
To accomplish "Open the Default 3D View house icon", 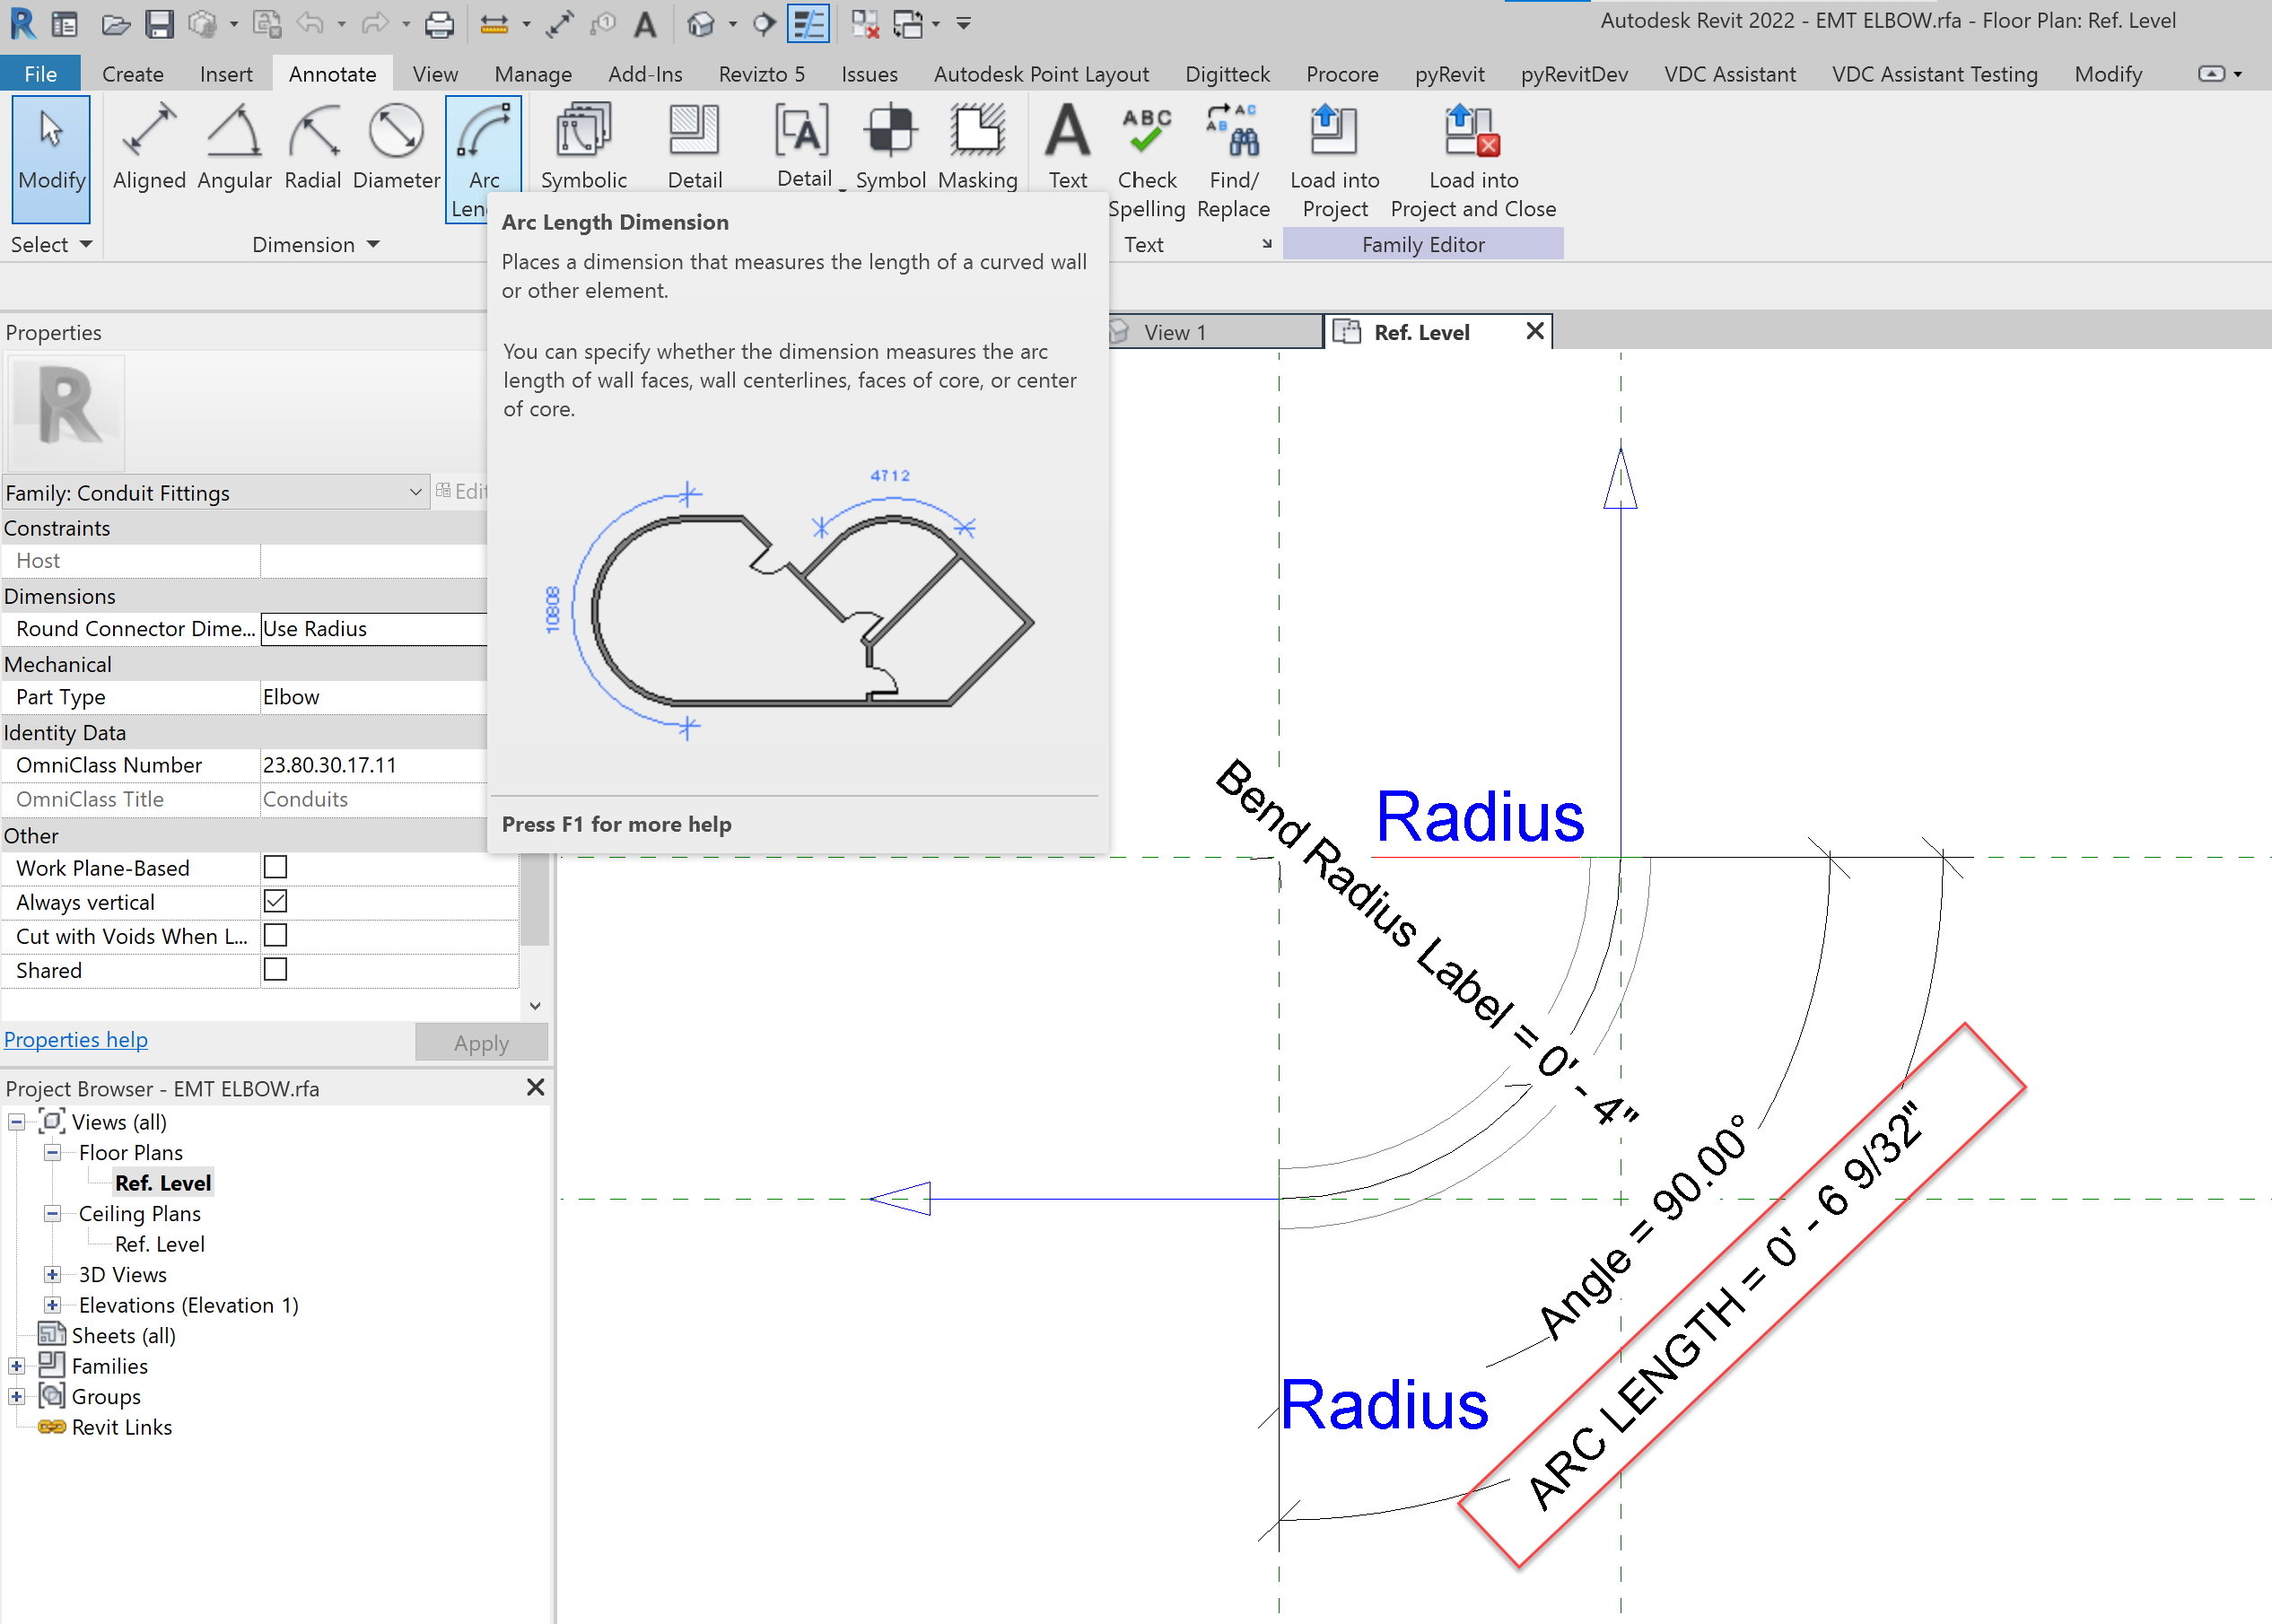I will coord(701,24).
